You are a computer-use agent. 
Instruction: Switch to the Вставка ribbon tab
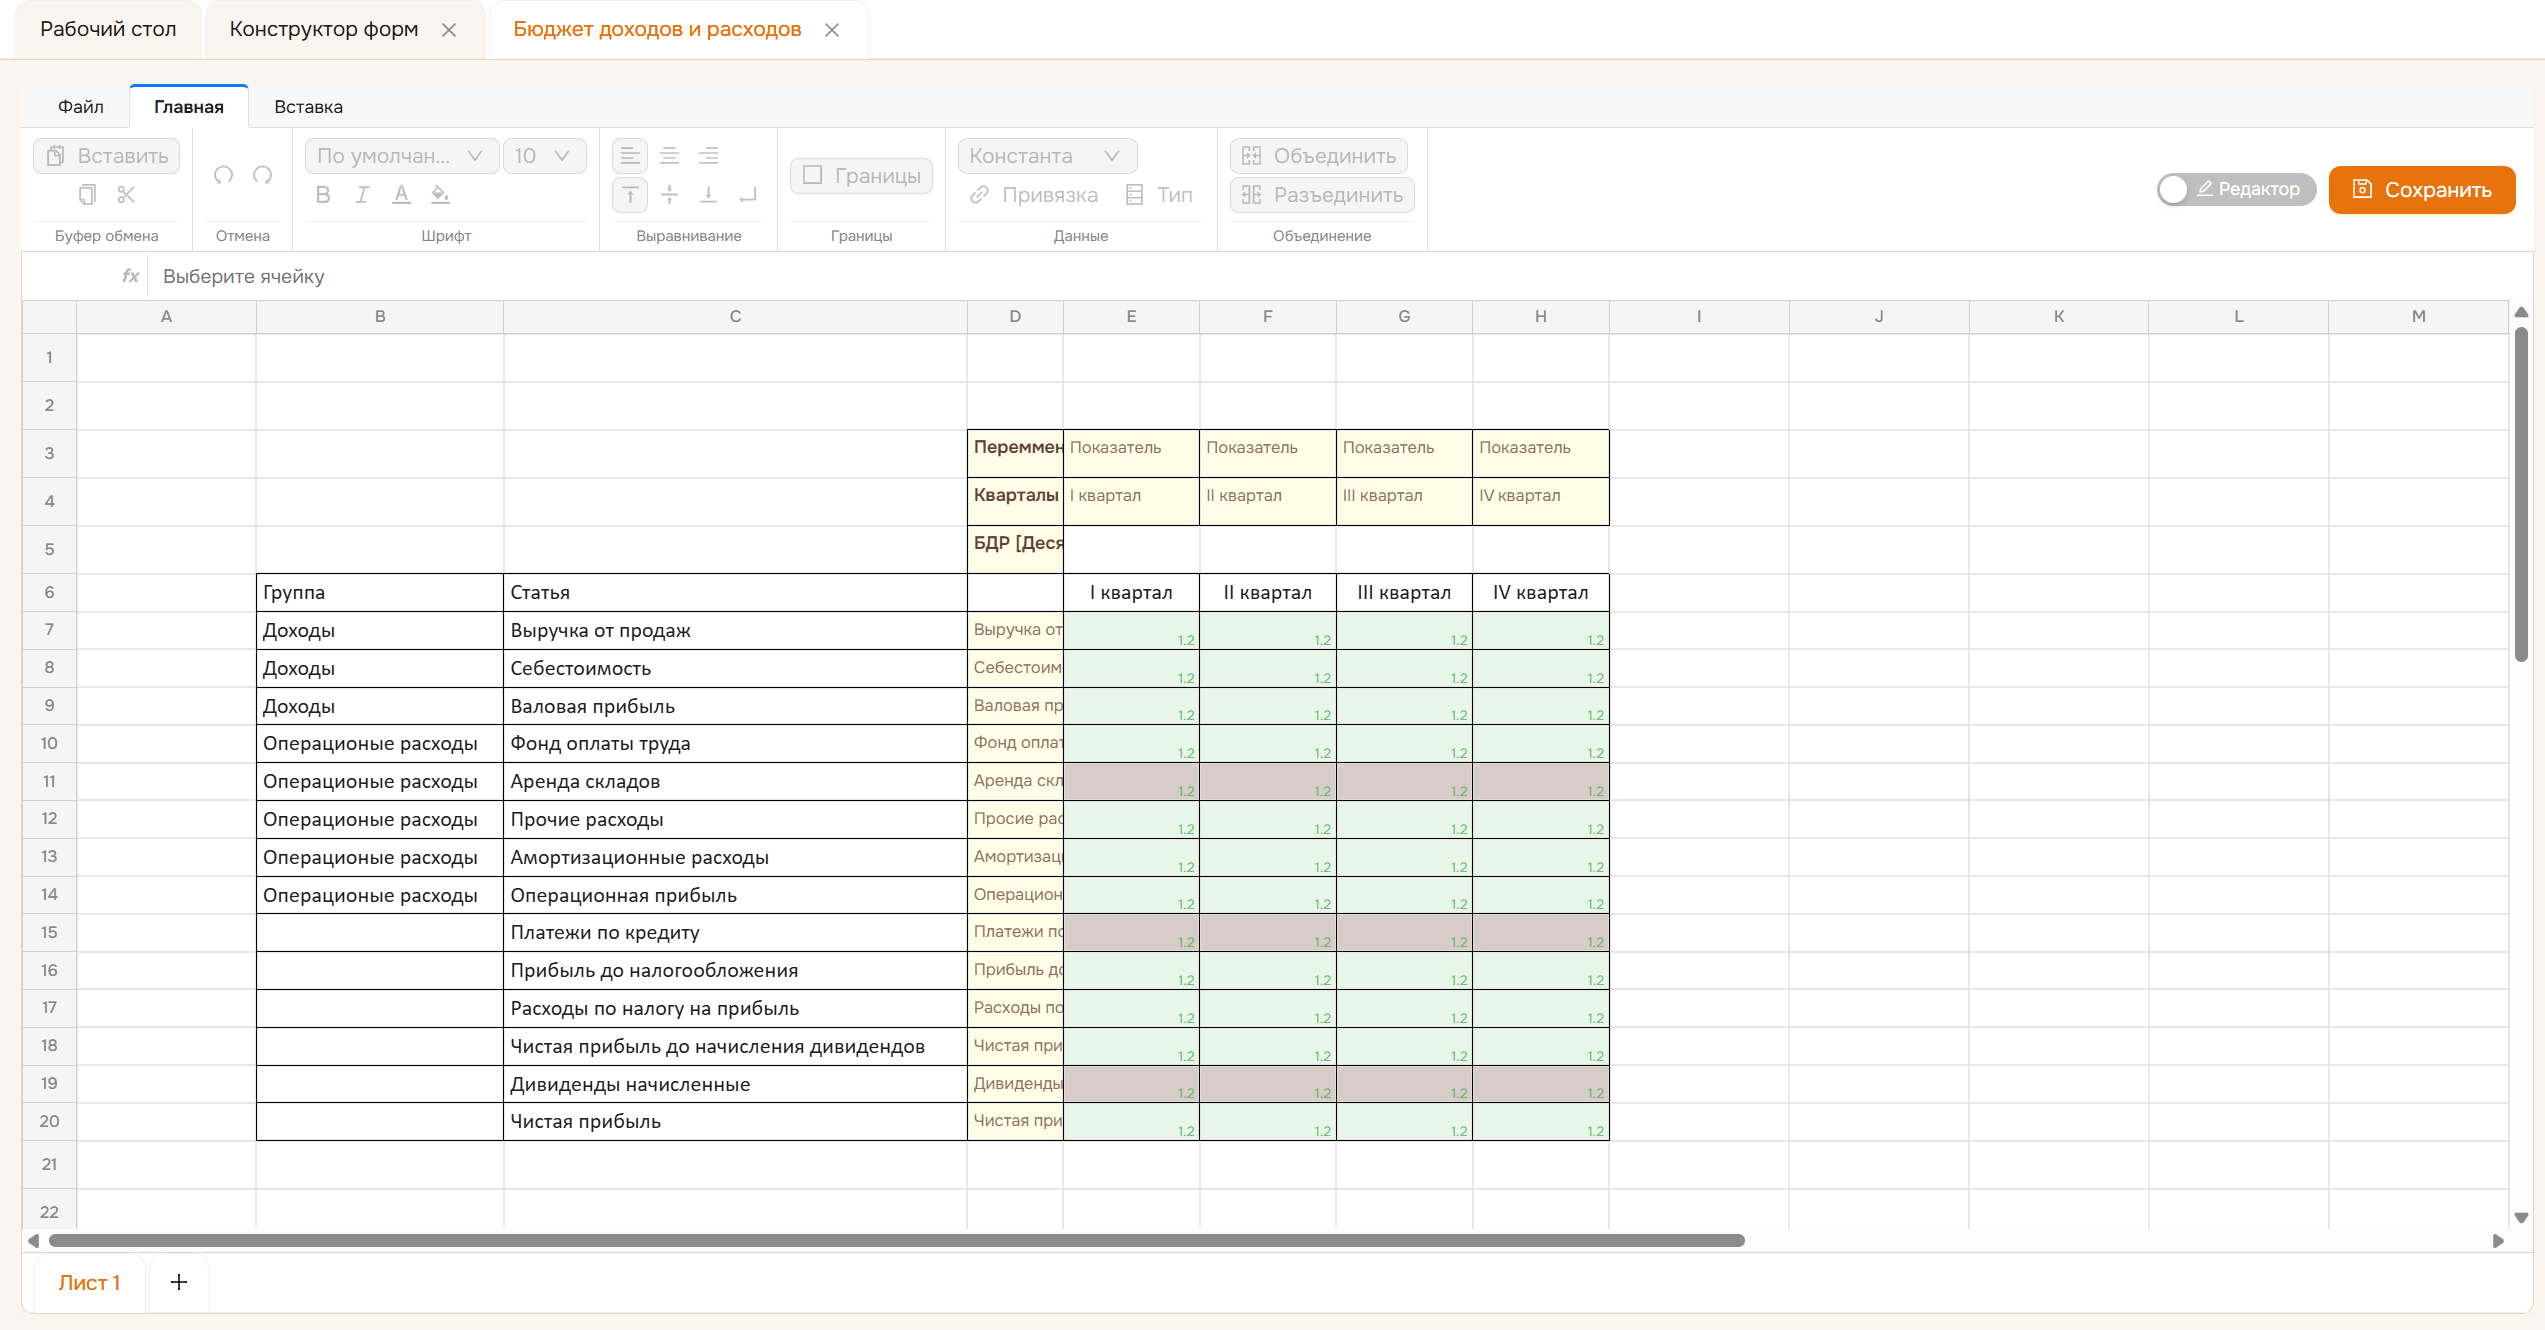click(308, 107)
